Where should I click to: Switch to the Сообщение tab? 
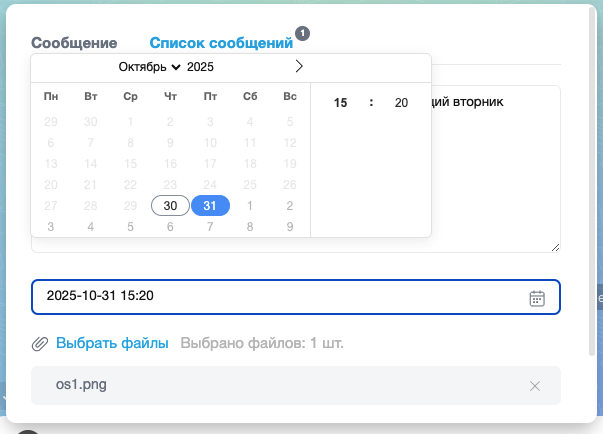point(74,43)
